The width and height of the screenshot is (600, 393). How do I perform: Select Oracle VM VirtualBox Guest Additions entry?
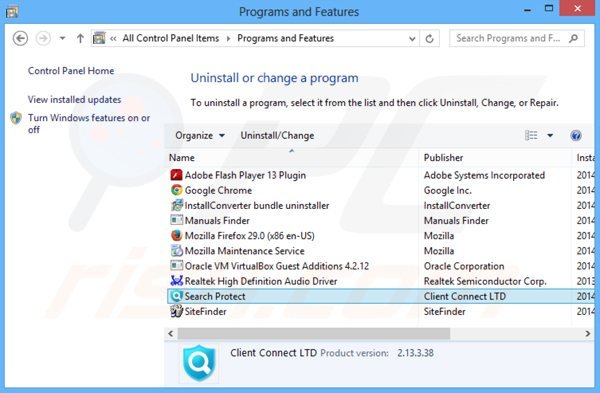tap(277, 266)
